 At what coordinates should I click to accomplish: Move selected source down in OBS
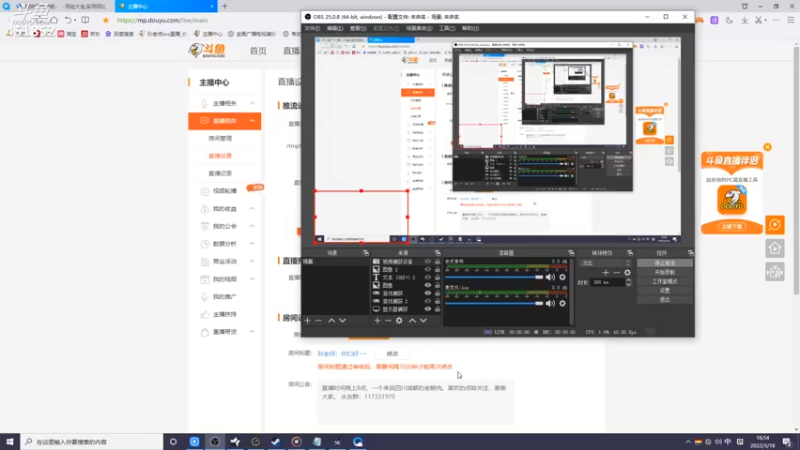tap(423, 320)
